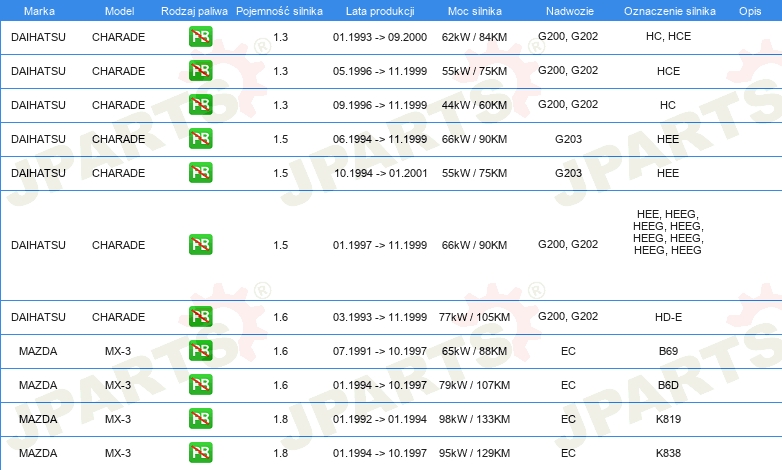Viewport: 782px width, 470px height.
Task: Select G200, G202 body in 01.1997 row
Action: tap(568, 244)
